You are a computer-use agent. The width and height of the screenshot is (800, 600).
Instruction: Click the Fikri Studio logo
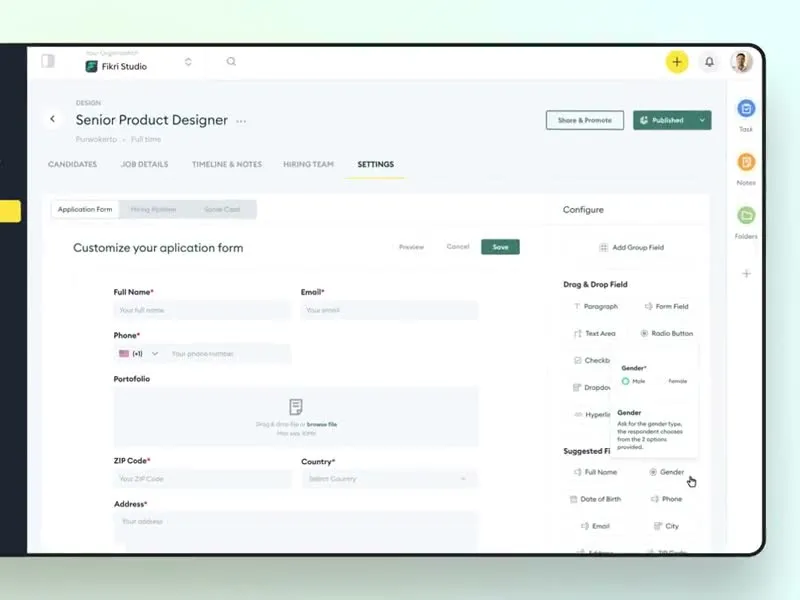(91, 66)
